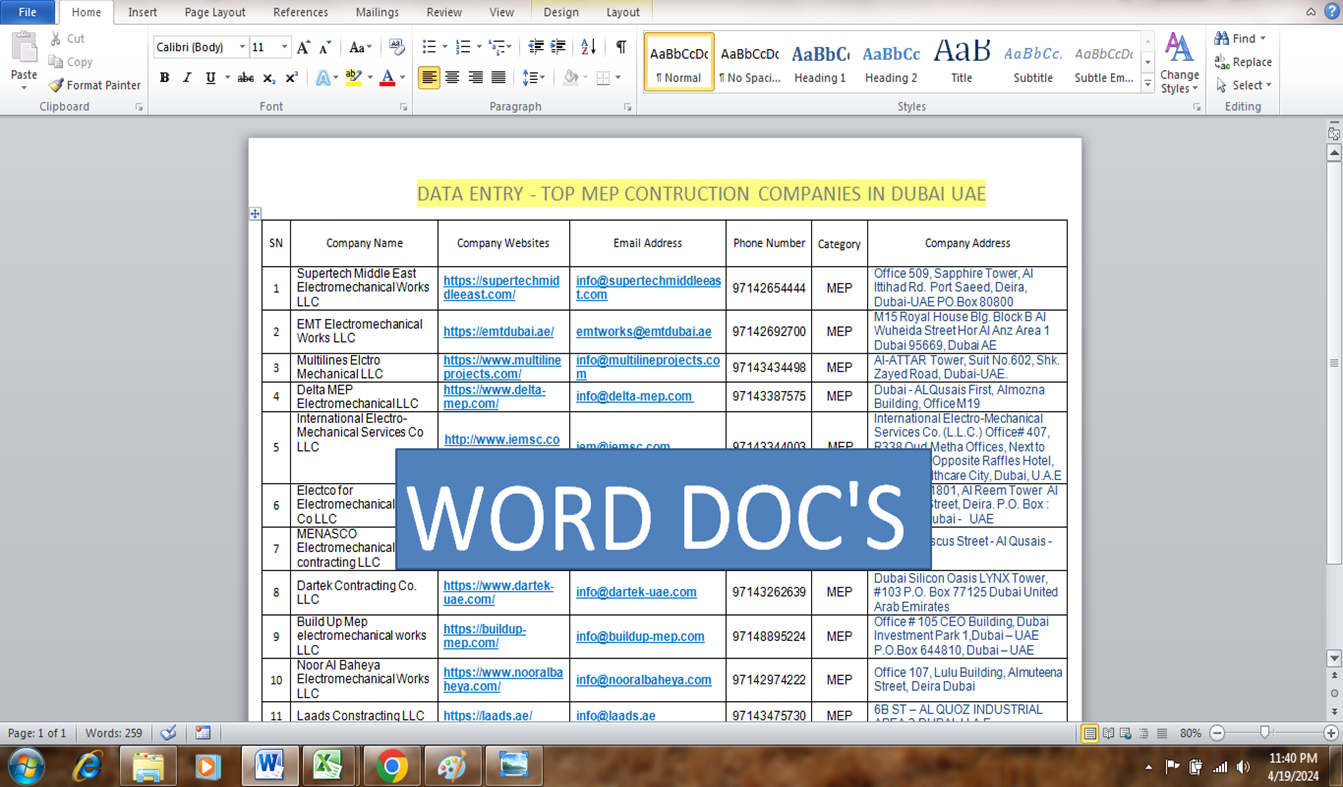Apply Heading 1 style
1343x787 pixels.
click(x=820, y=62)
